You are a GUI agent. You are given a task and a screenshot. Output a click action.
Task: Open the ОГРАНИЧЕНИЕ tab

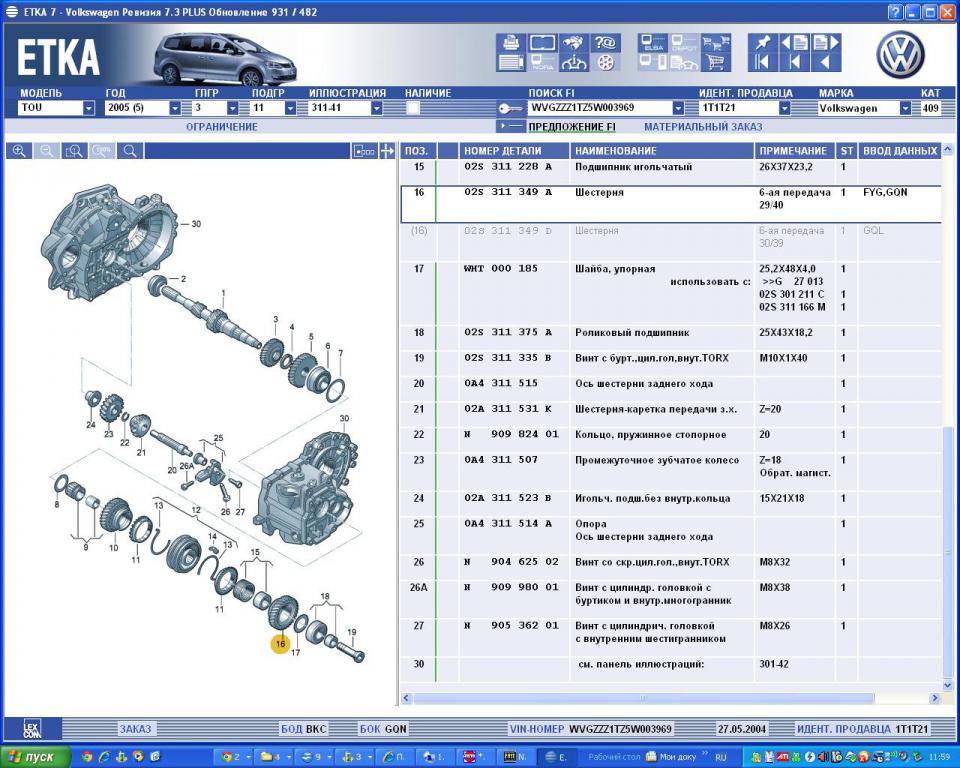point(222,127)
